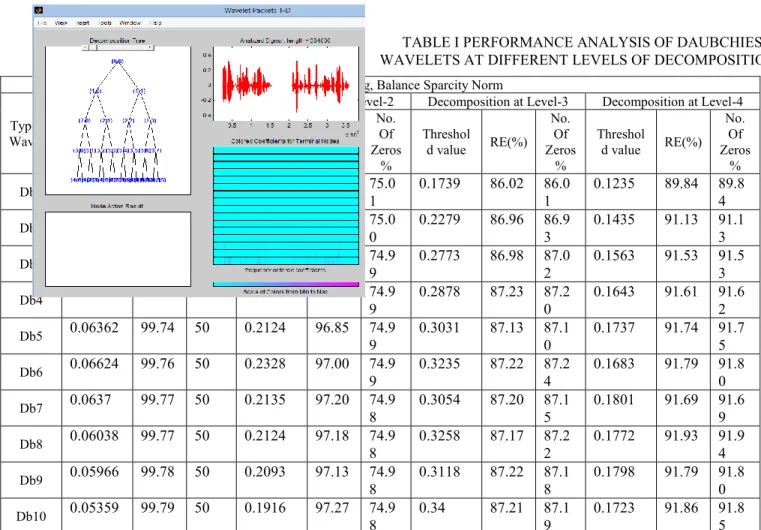The image size is (761, 530).
Task: Click the Decomposition at Level-3 header
Action: 498,101
